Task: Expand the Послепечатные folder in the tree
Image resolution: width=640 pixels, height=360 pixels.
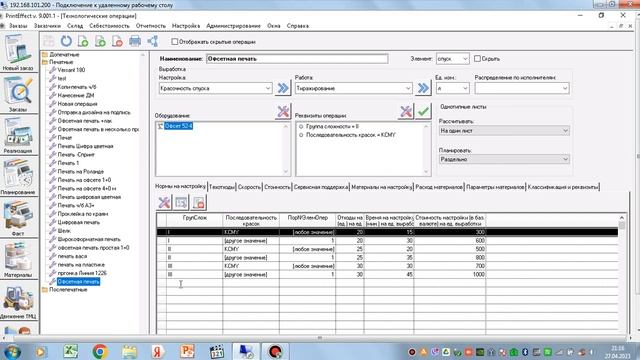Action: click(x=68, y=289)
